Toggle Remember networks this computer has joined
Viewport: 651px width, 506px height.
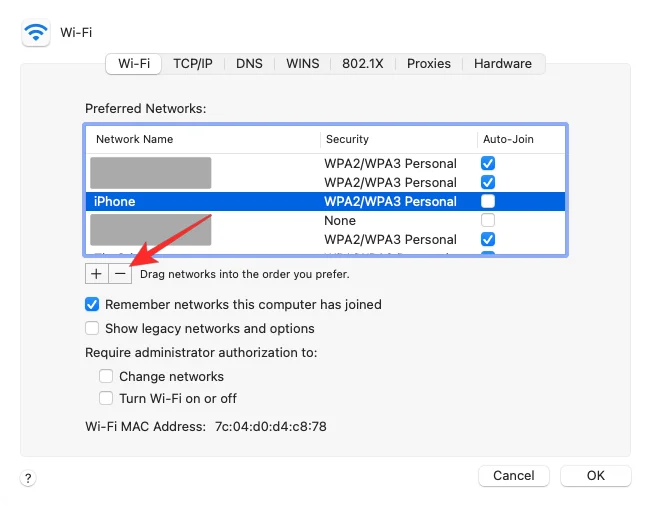tap(92, 304)
